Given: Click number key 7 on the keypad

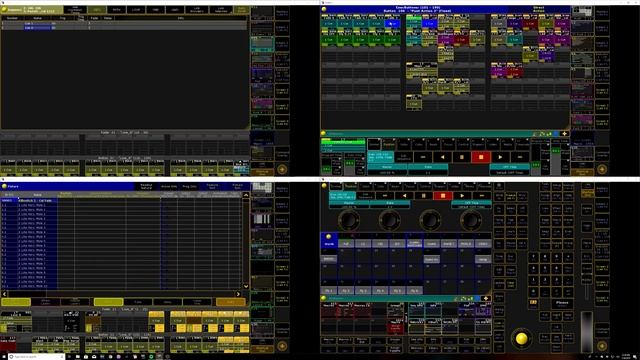Looking at the screenshot, I should (533, 258).
